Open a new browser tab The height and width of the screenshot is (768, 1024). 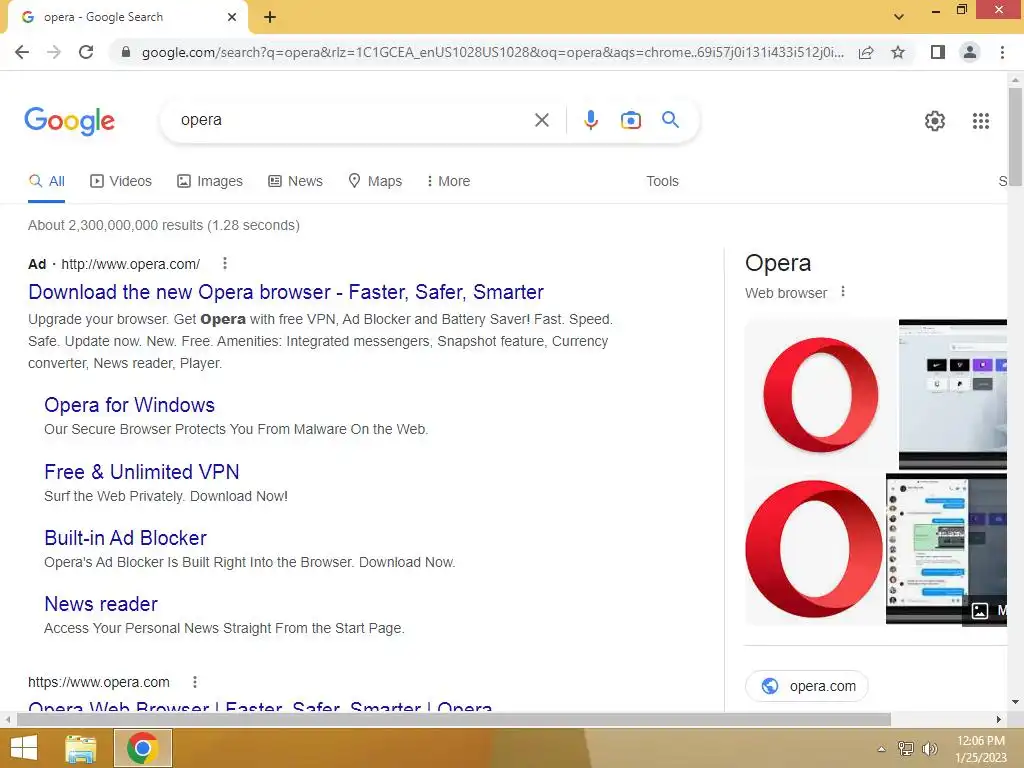[270, 17]
